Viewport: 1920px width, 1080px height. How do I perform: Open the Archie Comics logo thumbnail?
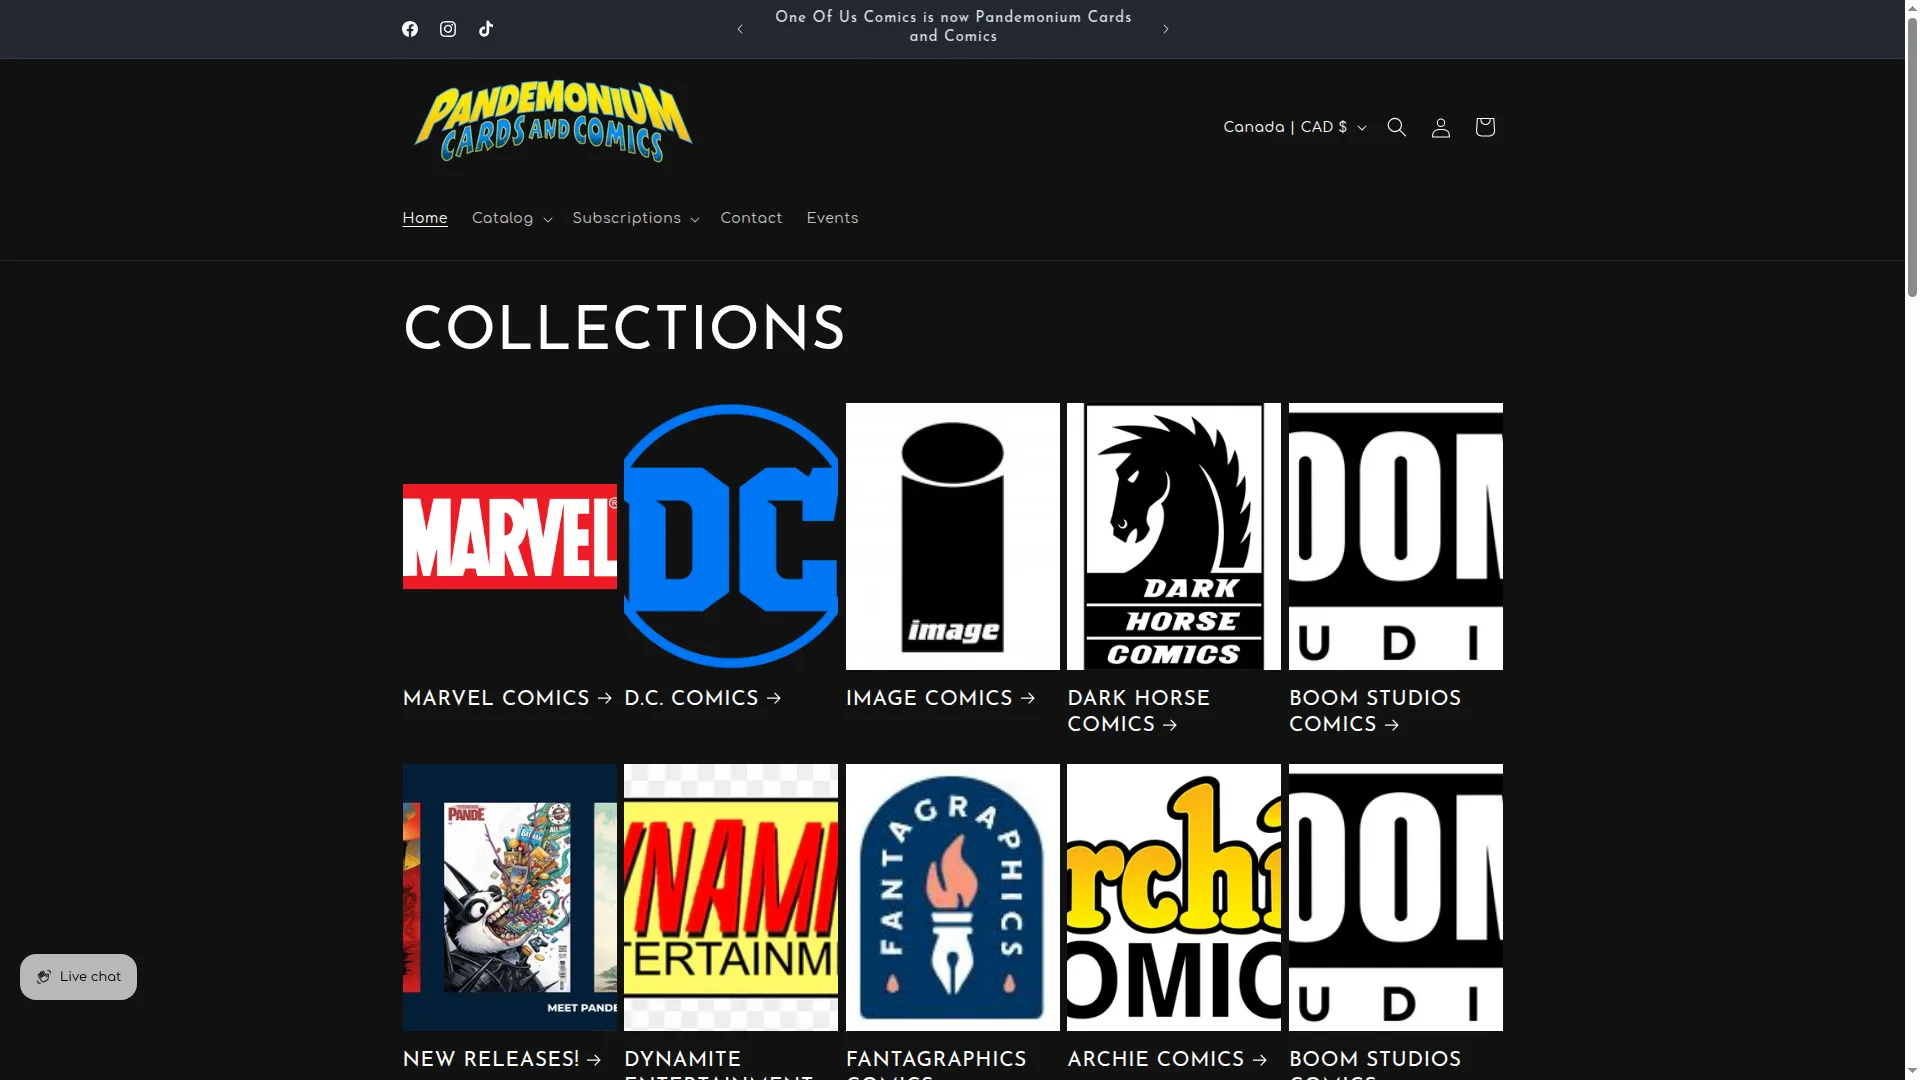tap(1174, 898)
